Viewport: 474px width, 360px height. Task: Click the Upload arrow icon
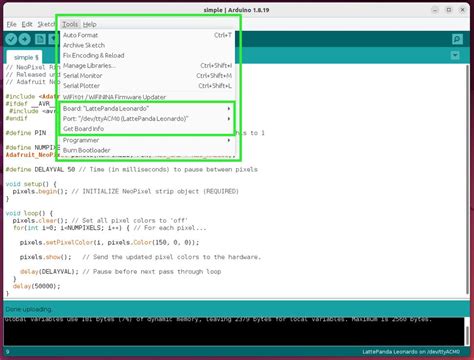click(25, 39)
